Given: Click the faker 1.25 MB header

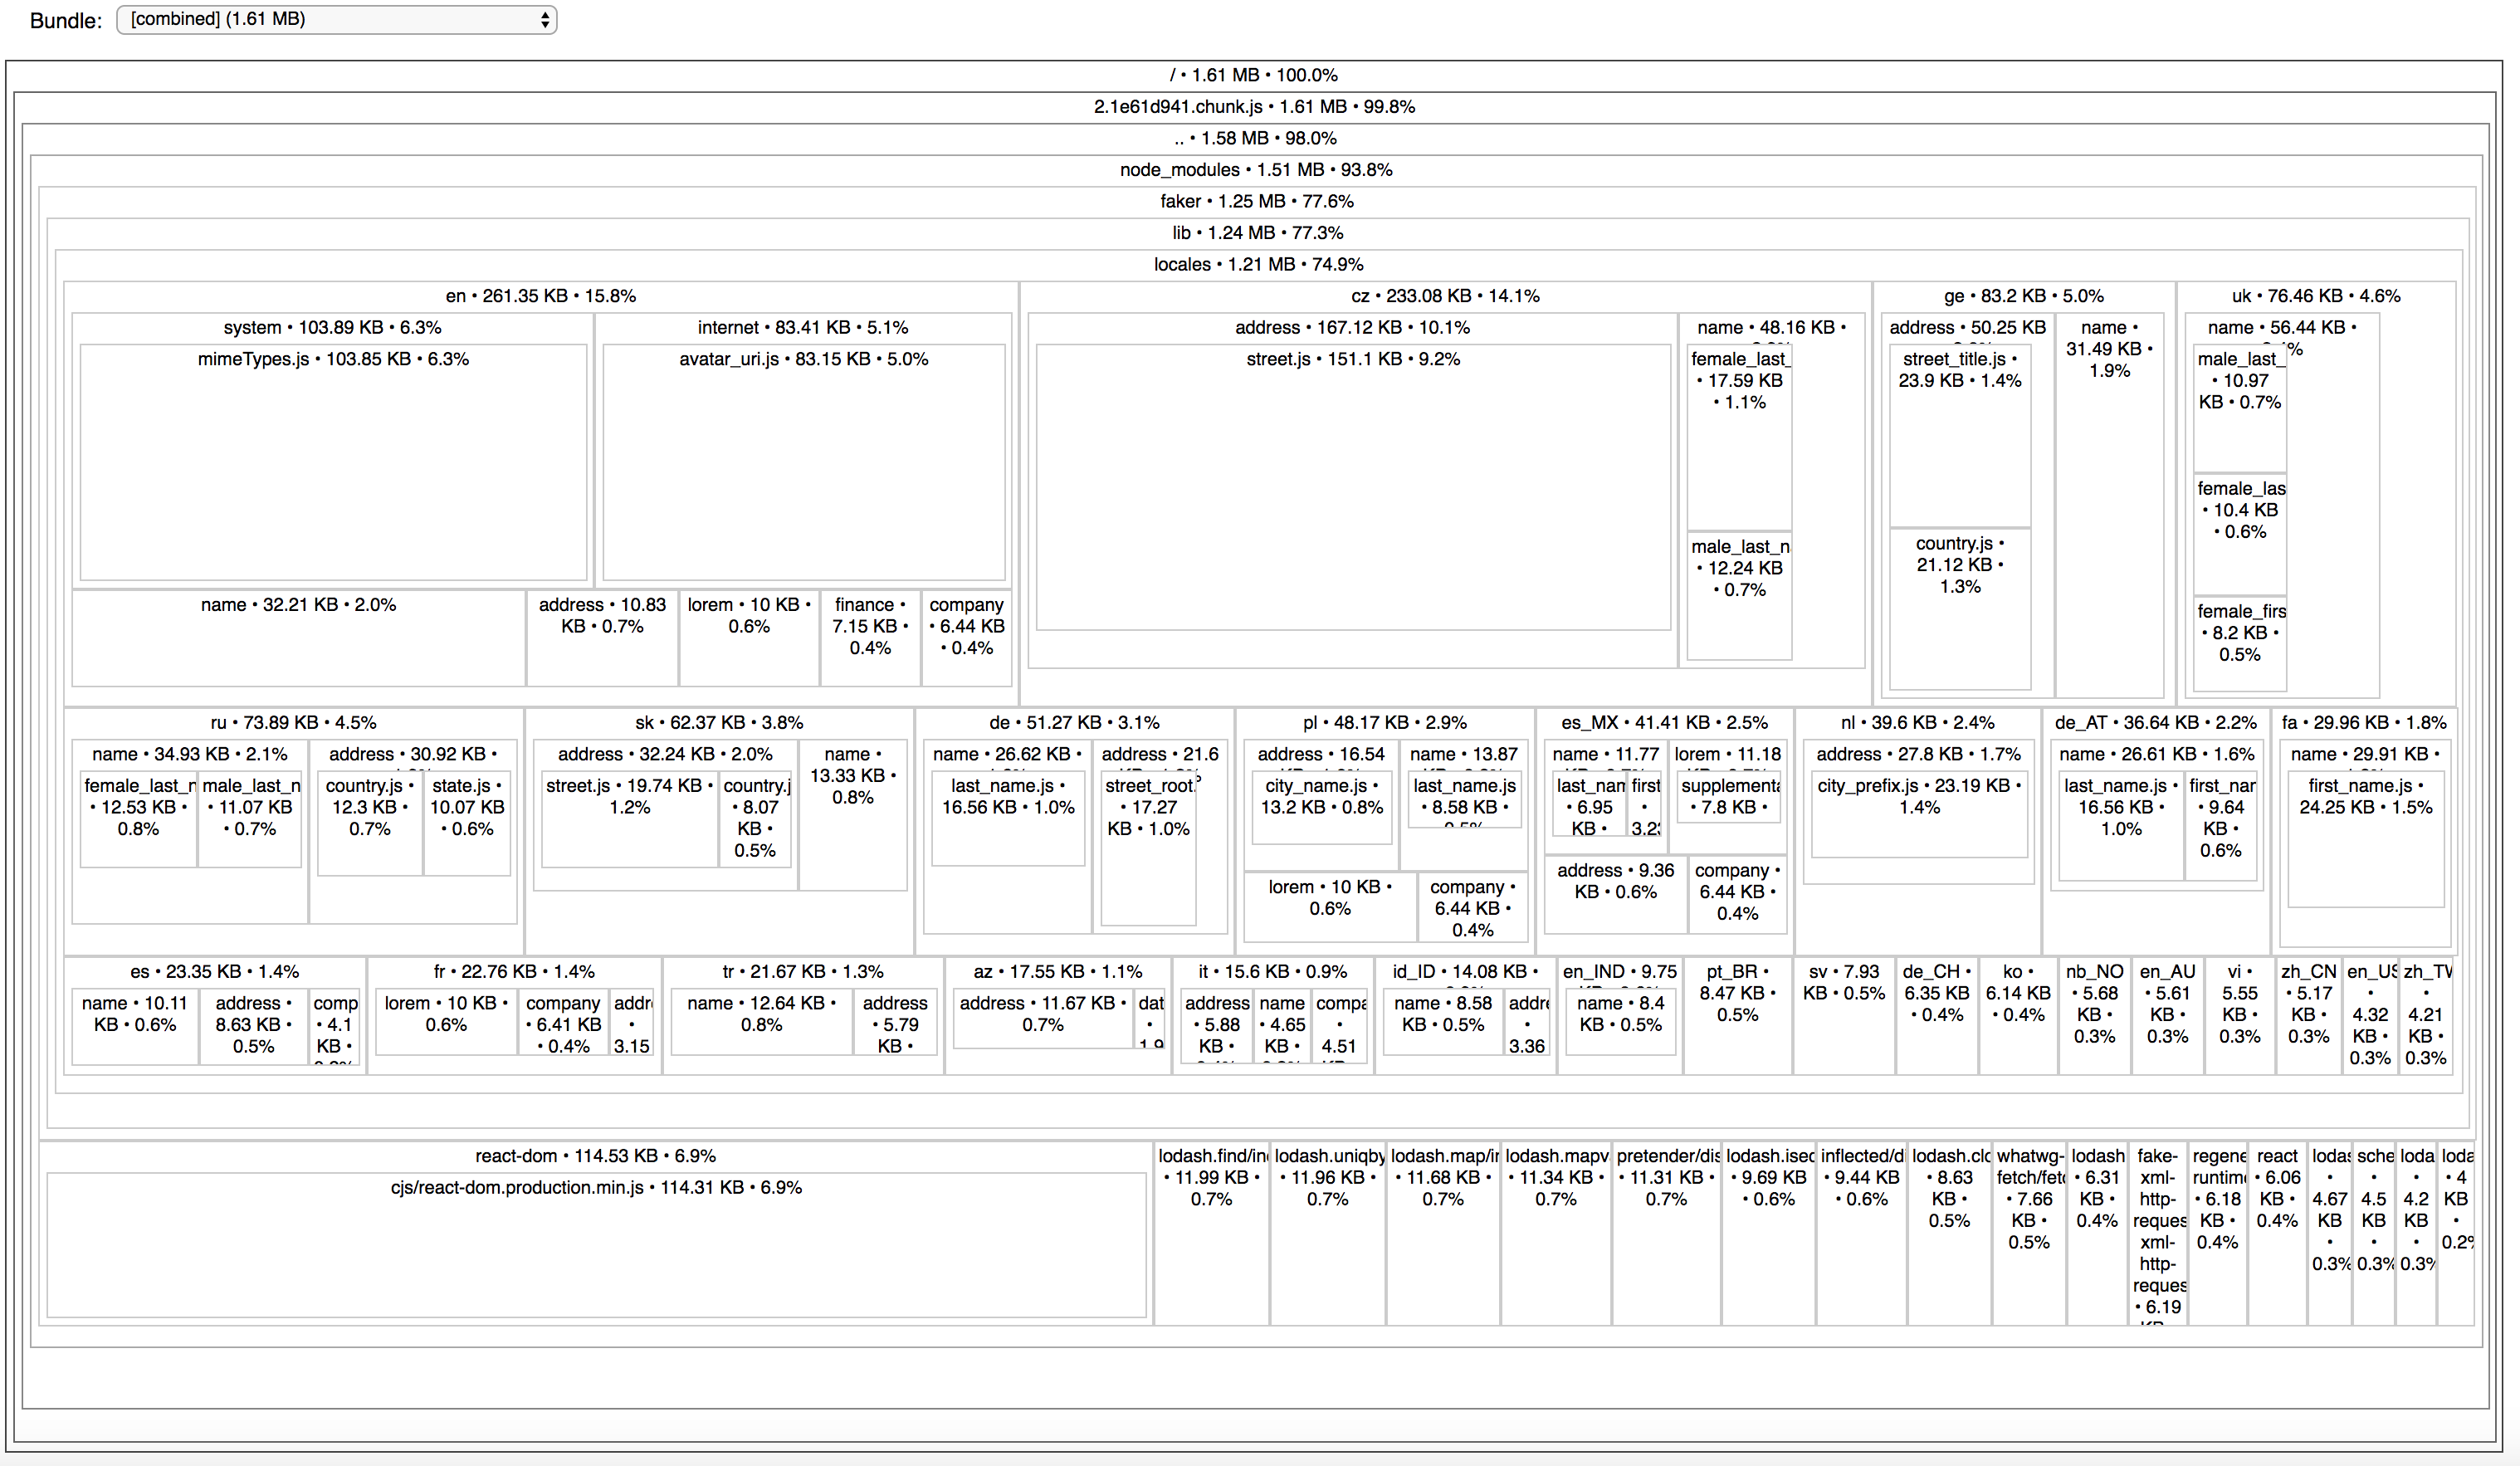Looking at the screenshot, I should [x=1256, y=201].
